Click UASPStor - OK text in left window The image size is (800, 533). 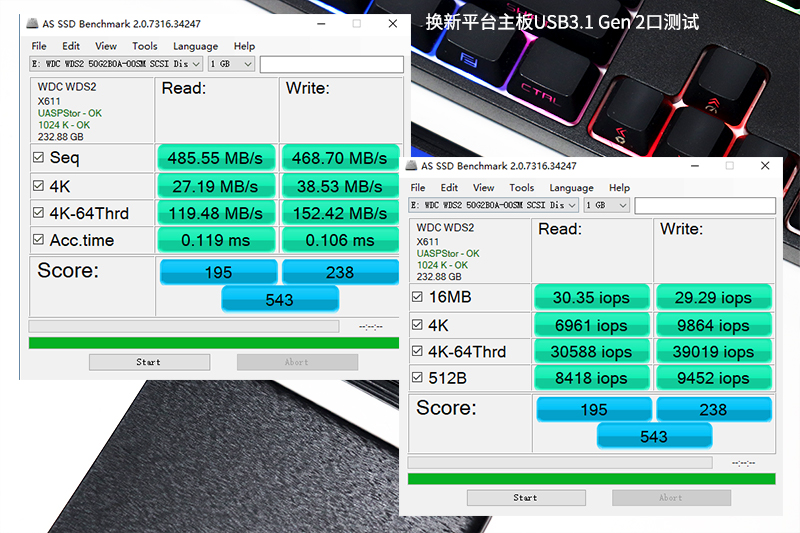(69, 113)
